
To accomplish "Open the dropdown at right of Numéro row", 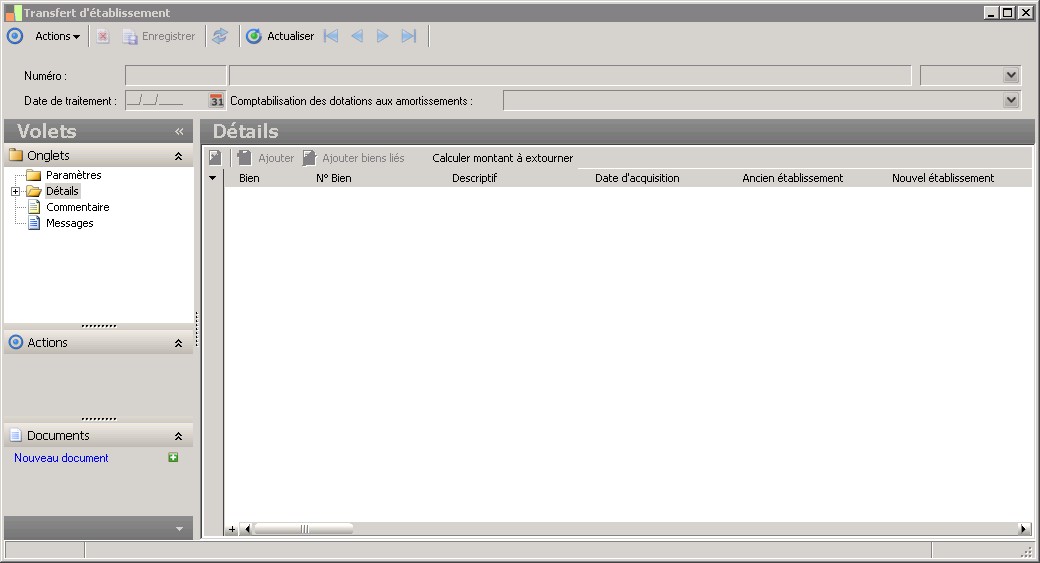I will pos(1011,76).
